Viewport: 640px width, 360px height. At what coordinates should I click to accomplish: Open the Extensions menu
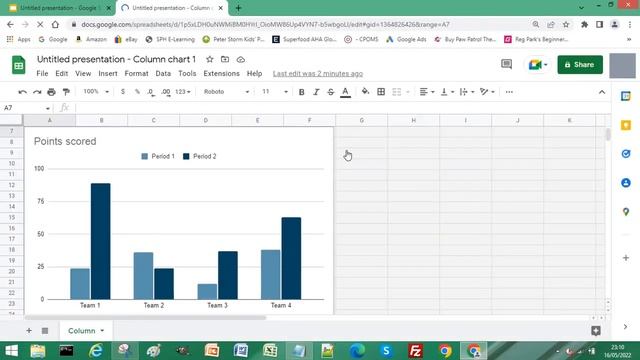pyautogui.click(x=221, y=73)
